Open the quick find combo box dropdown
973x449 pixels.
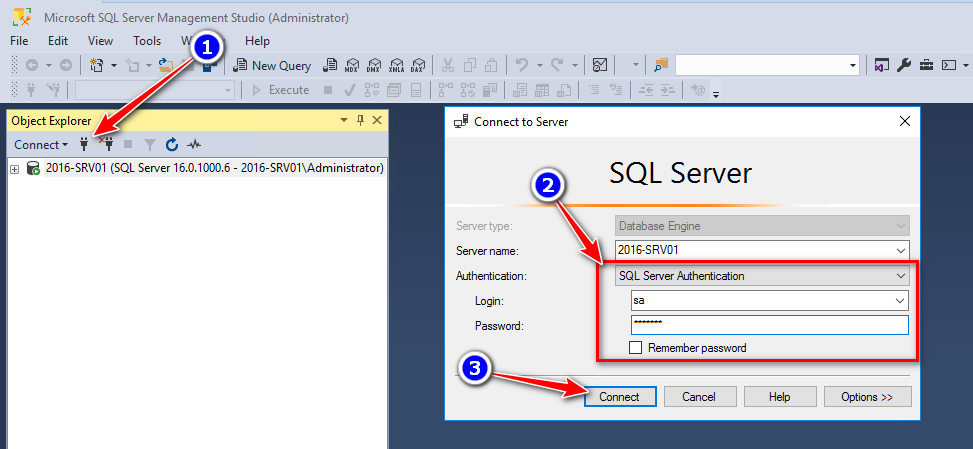click(x=853, y=64)
